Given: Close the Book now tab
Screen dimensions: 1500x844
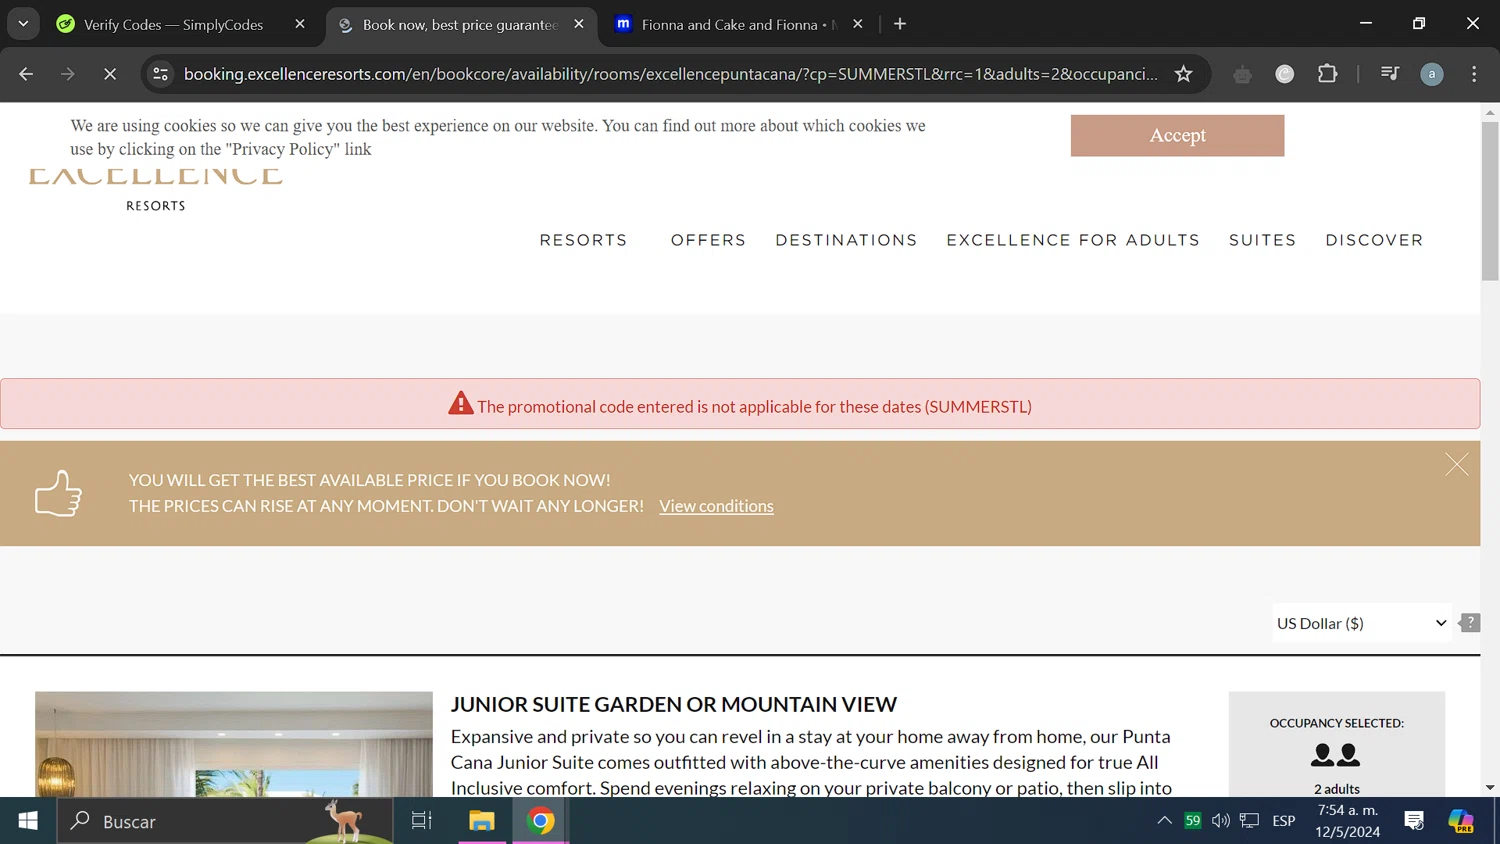Looking at the screenshot, I should click(579, 24).
